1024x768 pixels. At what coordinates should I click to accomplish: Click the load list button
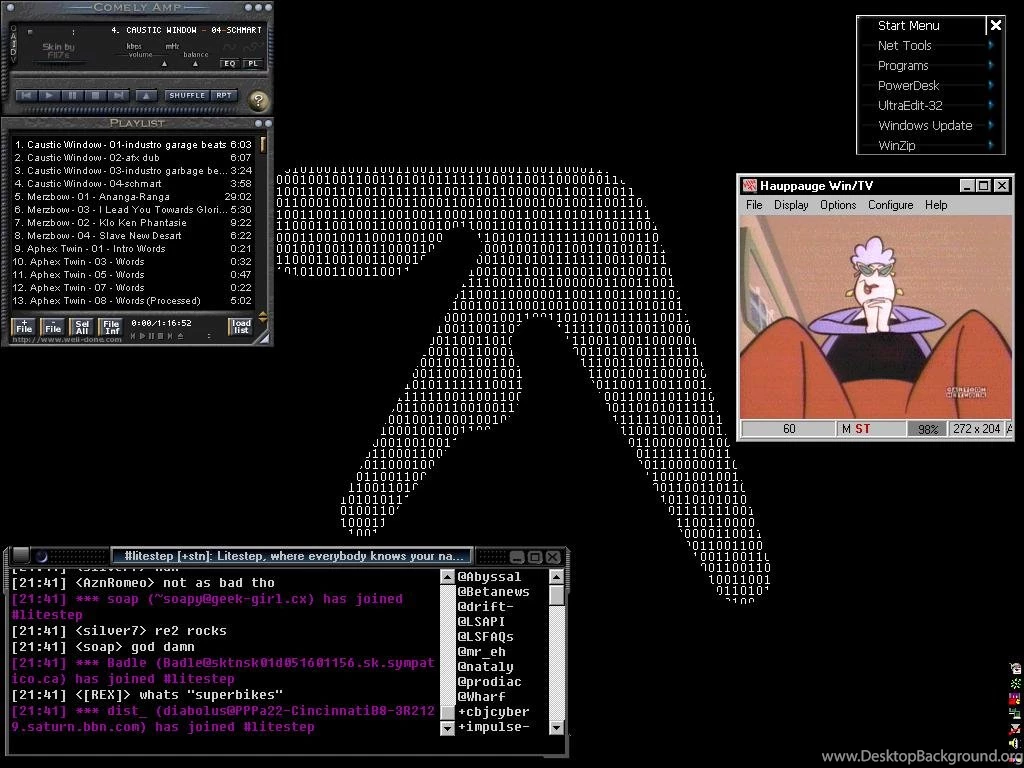[241, 327]
